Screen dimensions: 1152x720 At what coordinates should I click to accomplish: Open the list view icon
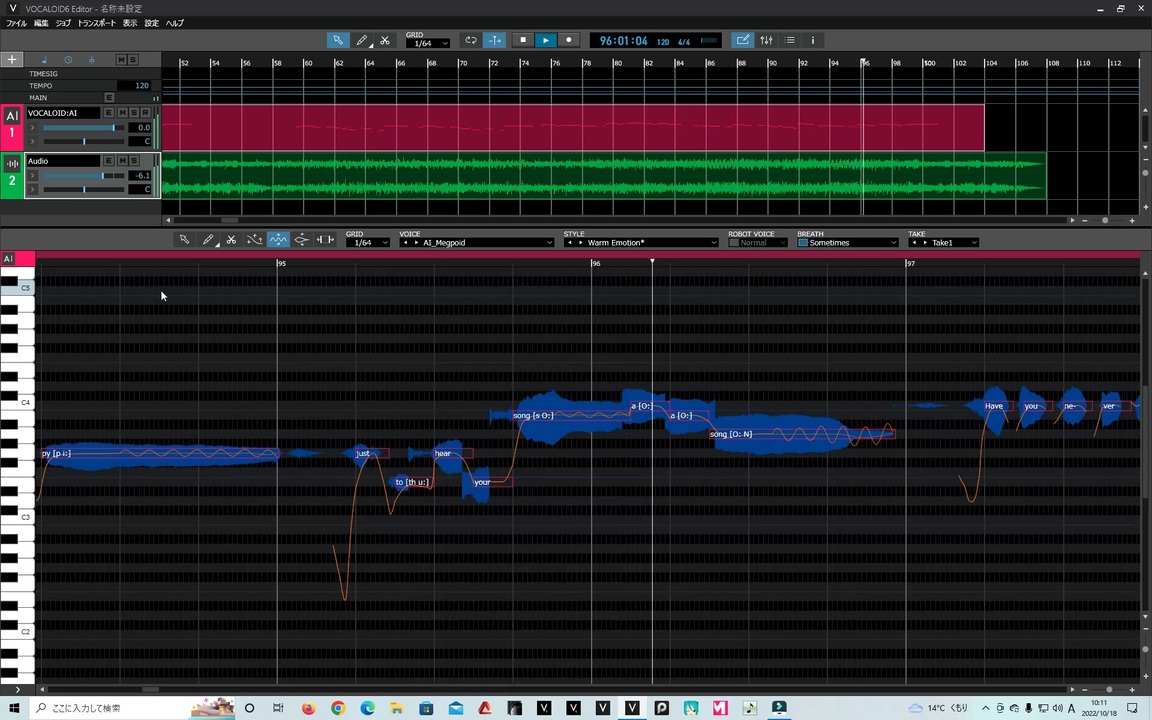pyautogui.click(x=790, y=40)
